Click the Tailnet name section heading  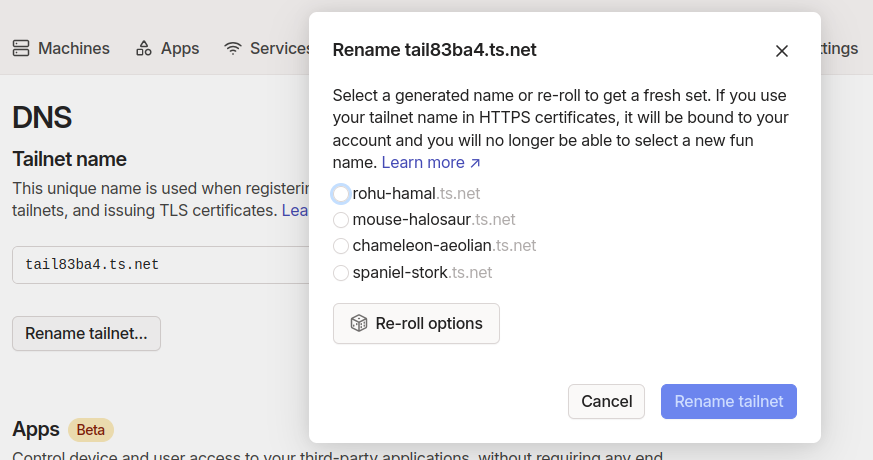coord(70,159)
